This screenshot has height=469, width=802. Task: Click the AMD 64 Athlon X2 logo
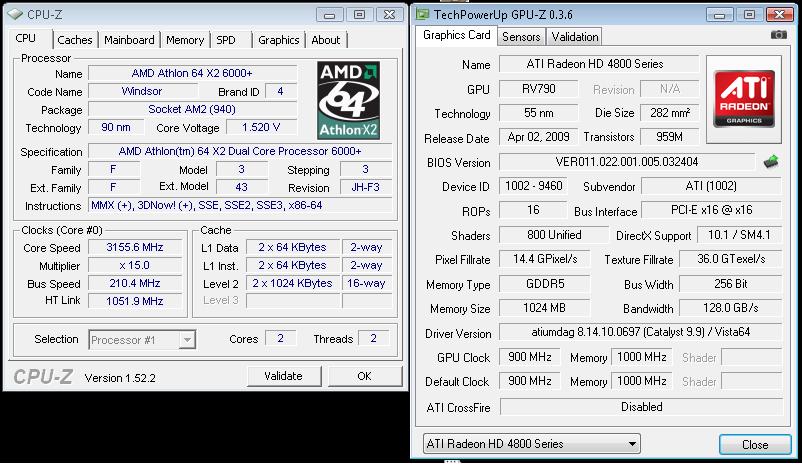(348, 100)
